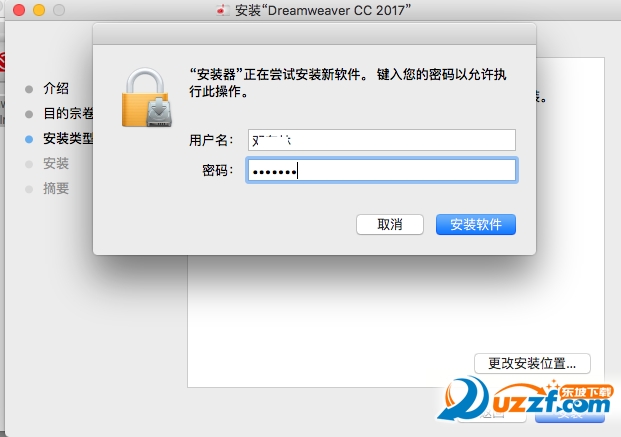Viewport: 621px width, 437px height.
Task: Select the 安装 installation step
Action: tap(56, 163)
